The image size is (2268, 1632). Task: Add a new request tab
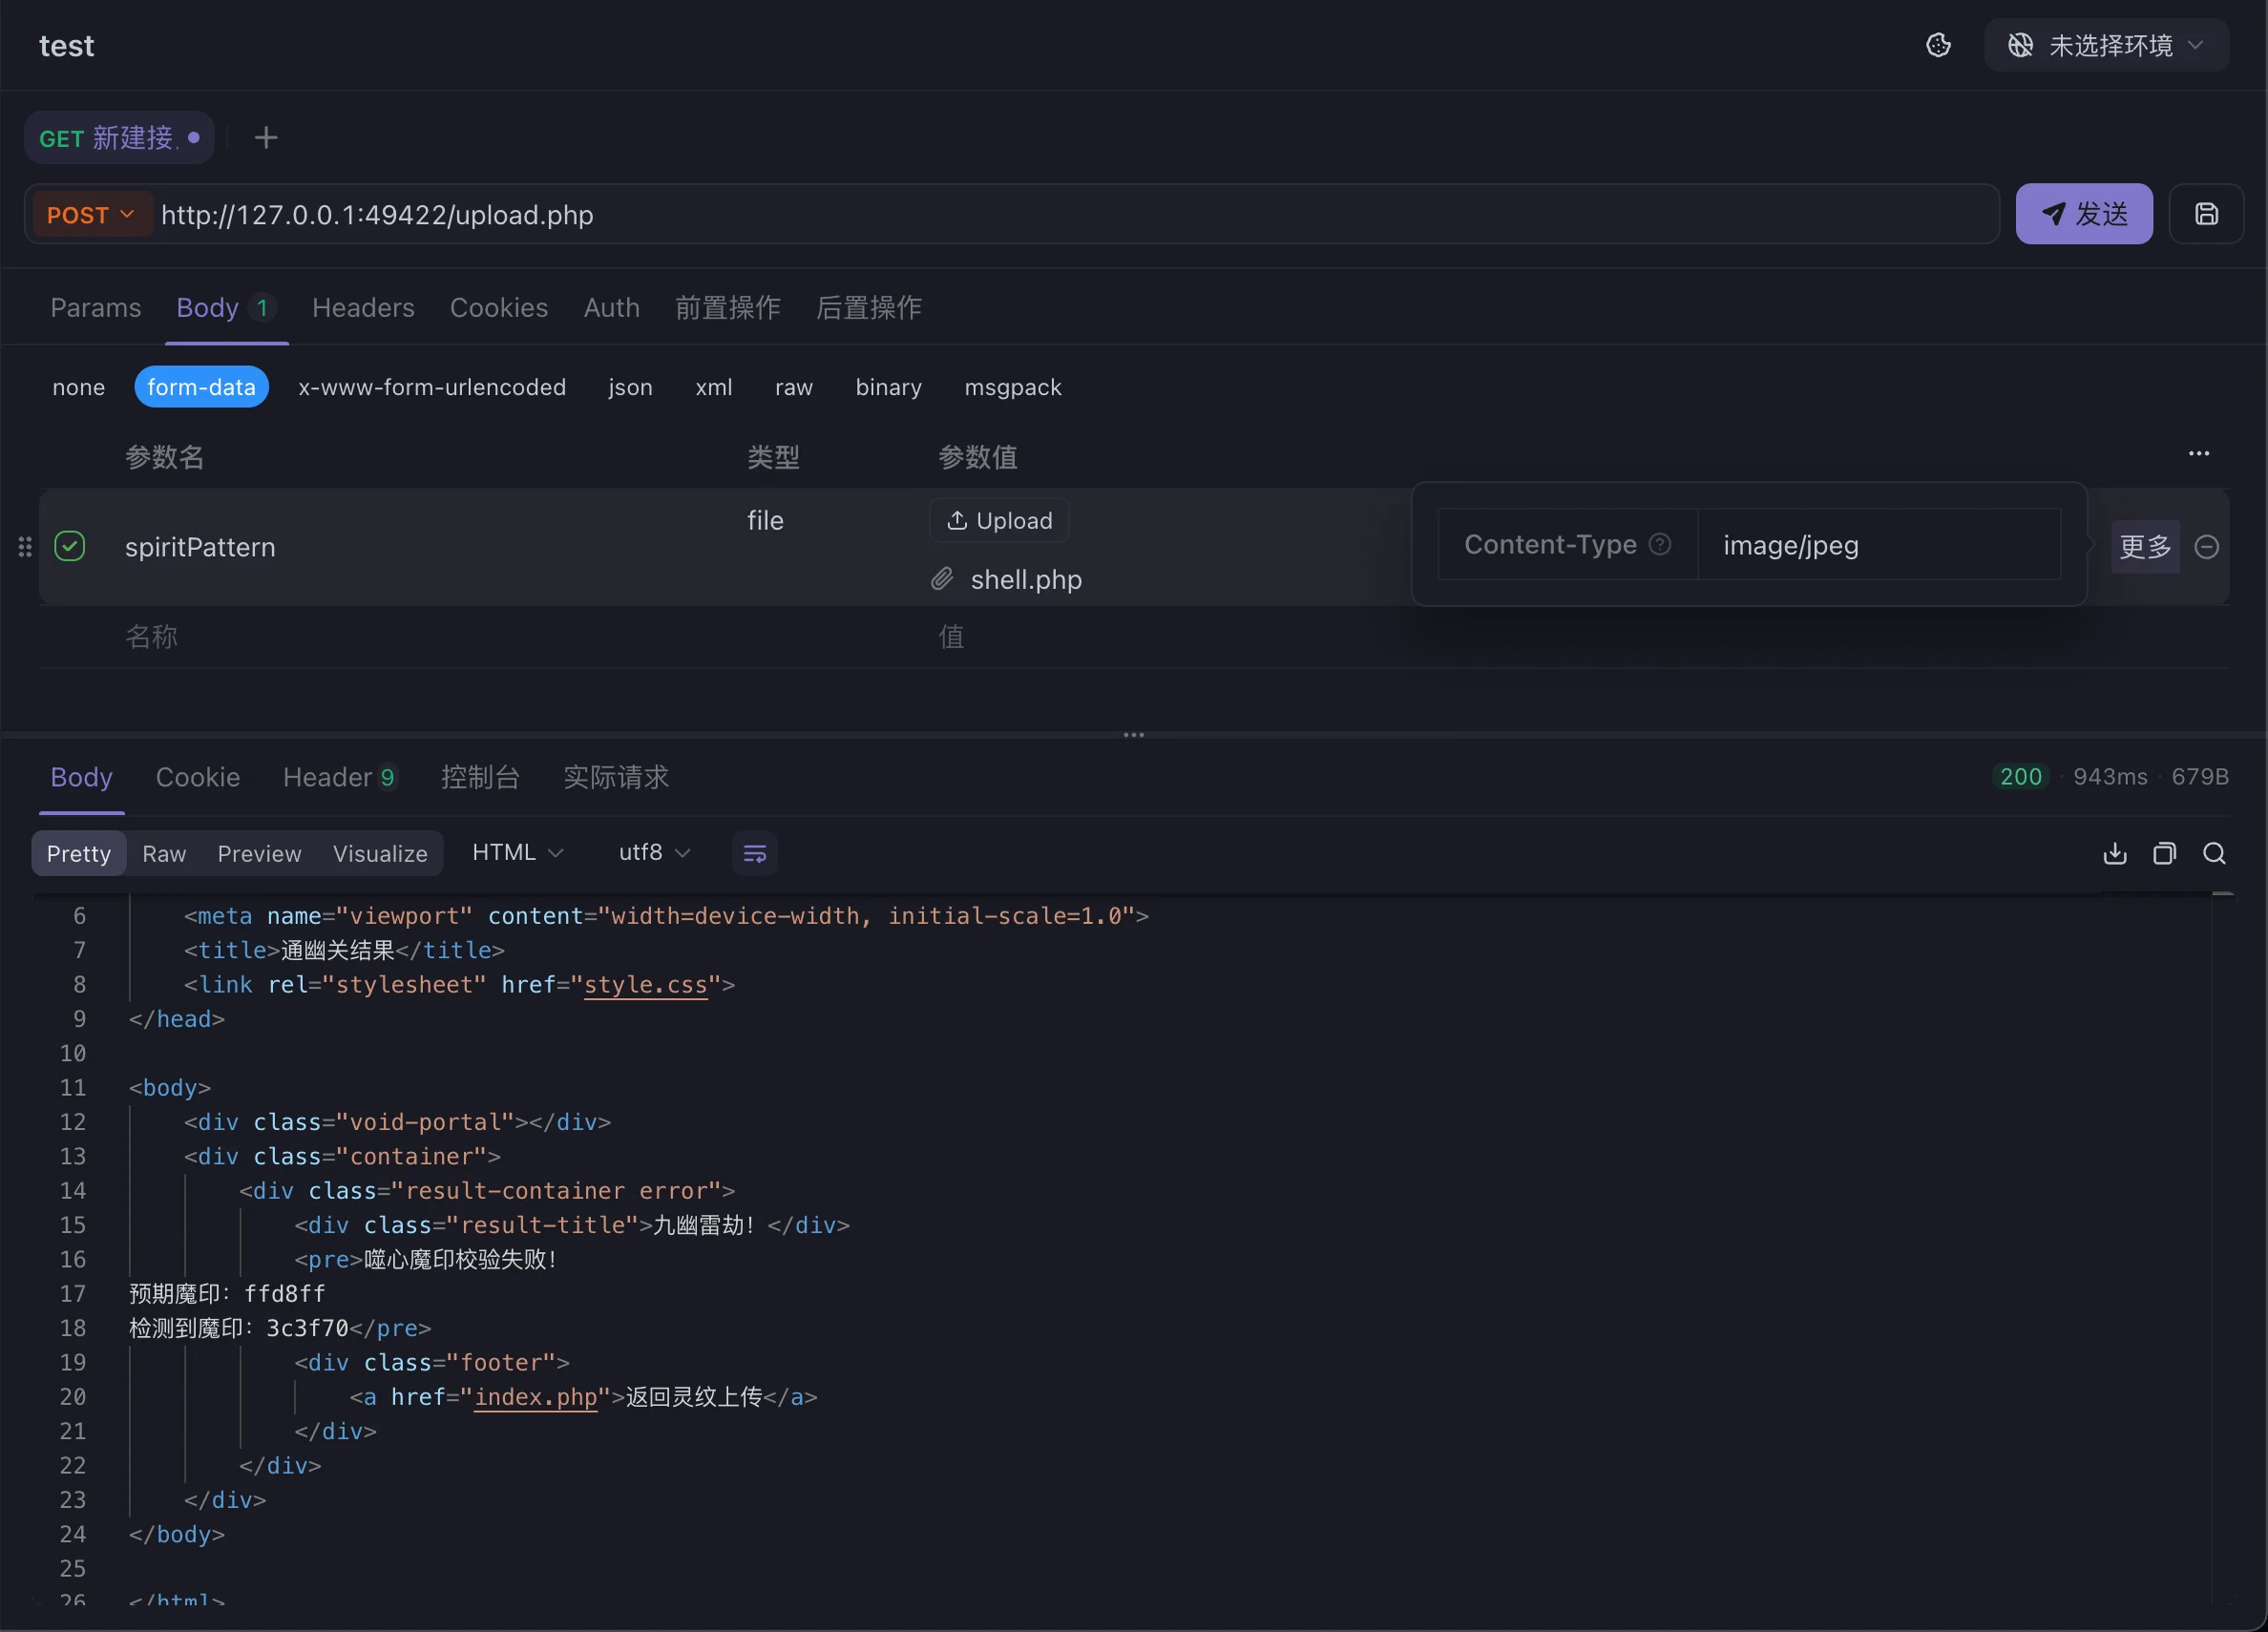coord(266,138)
